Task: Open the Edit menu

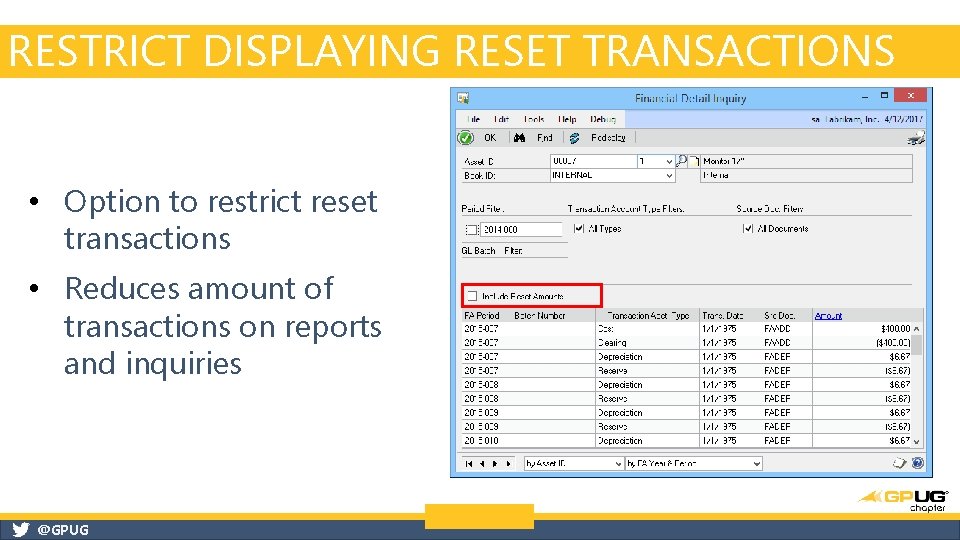Action: pyautogui.click(x=501, y=119)
